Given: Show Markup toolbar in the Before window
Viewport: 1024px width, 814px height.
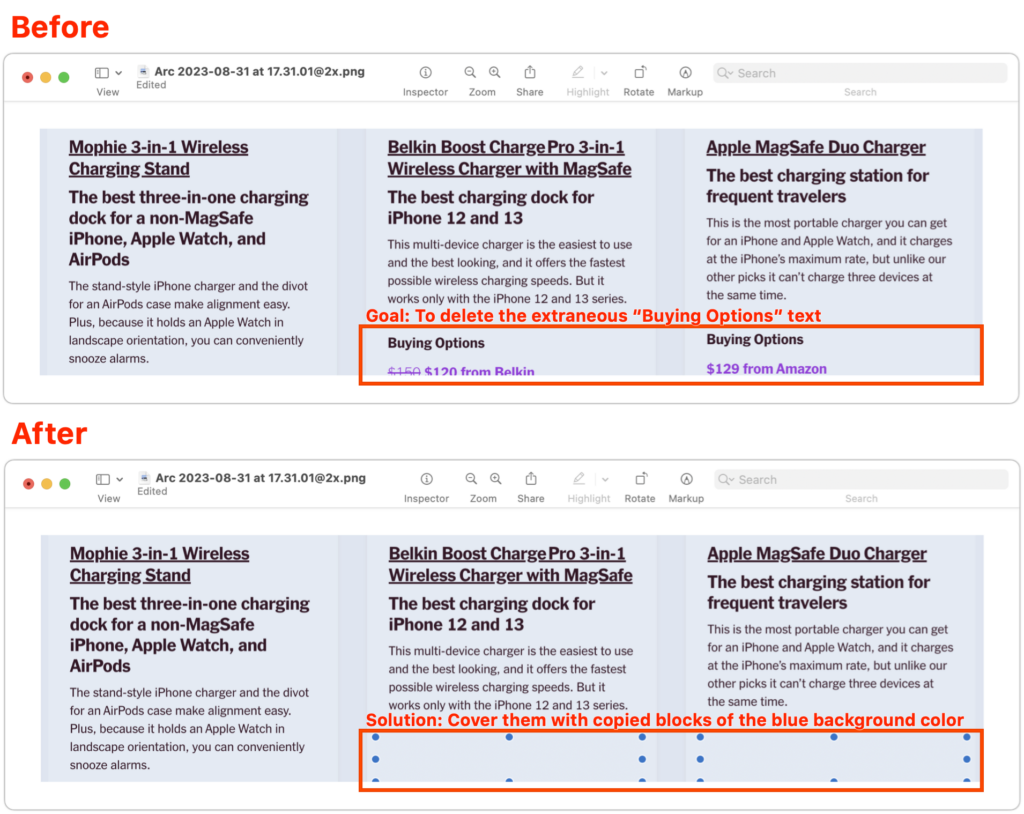Looking at the screenshot, I should pyautogui.click(x=685, y=73).
